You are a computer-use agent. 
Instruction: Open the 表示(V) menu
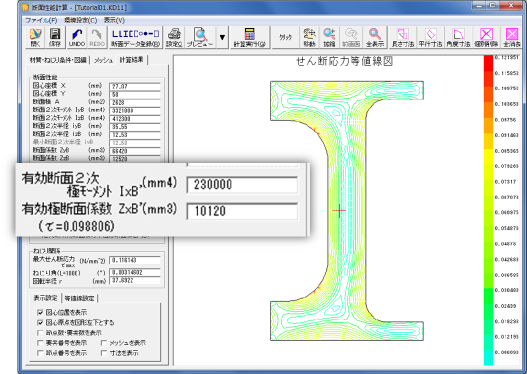[x=114, y=20]
